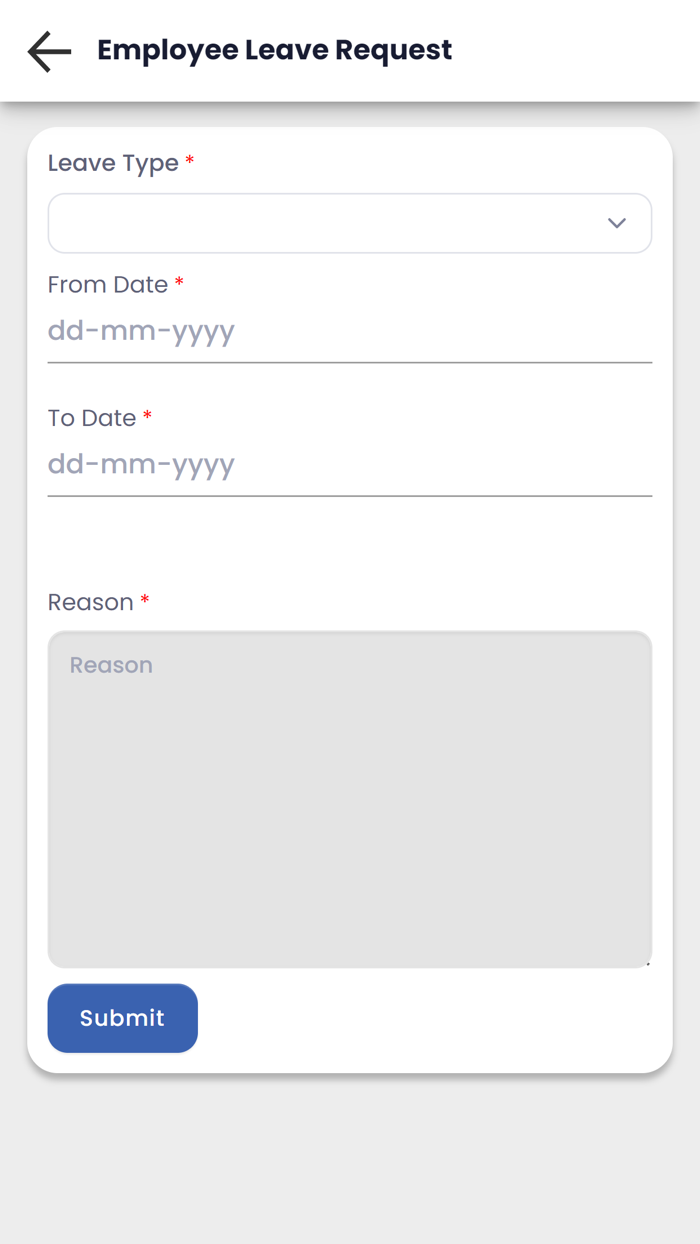Viewport: 700px width, 1244px height.
Task: Select the app header bar area
Action: [x=350, y=50]
